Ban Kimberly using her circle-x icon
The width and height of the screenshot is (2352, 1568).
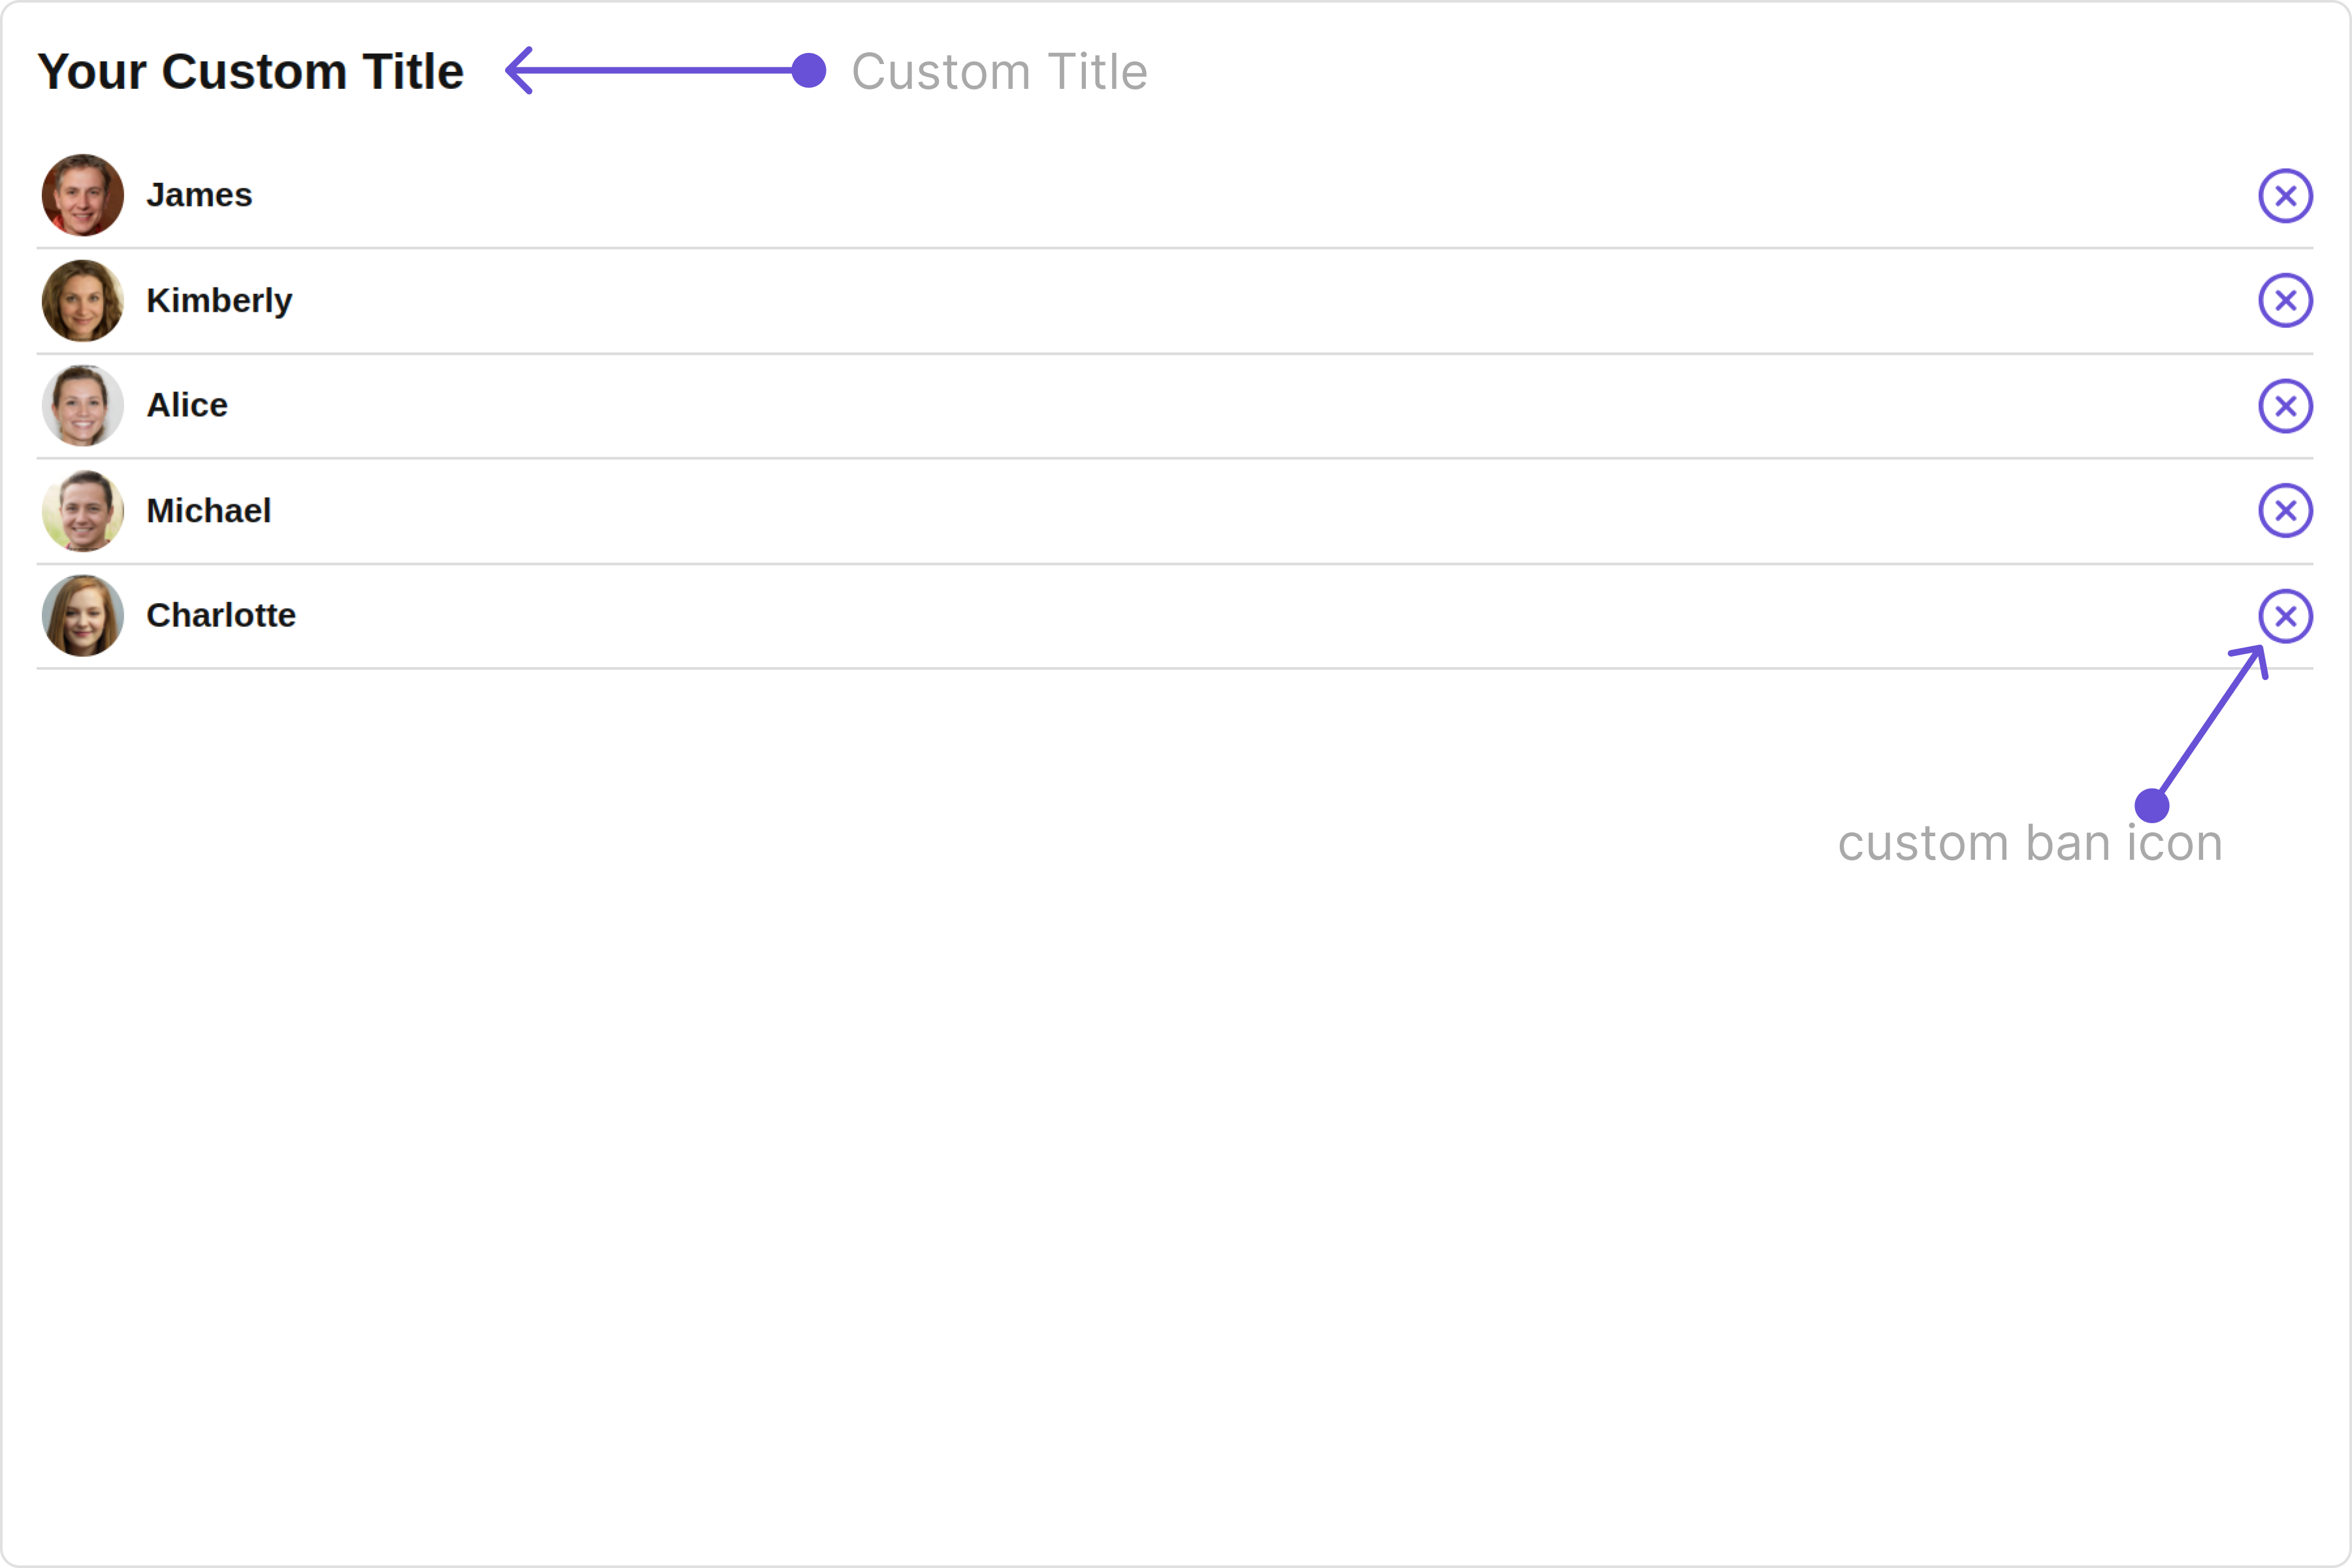[2285, 300]
